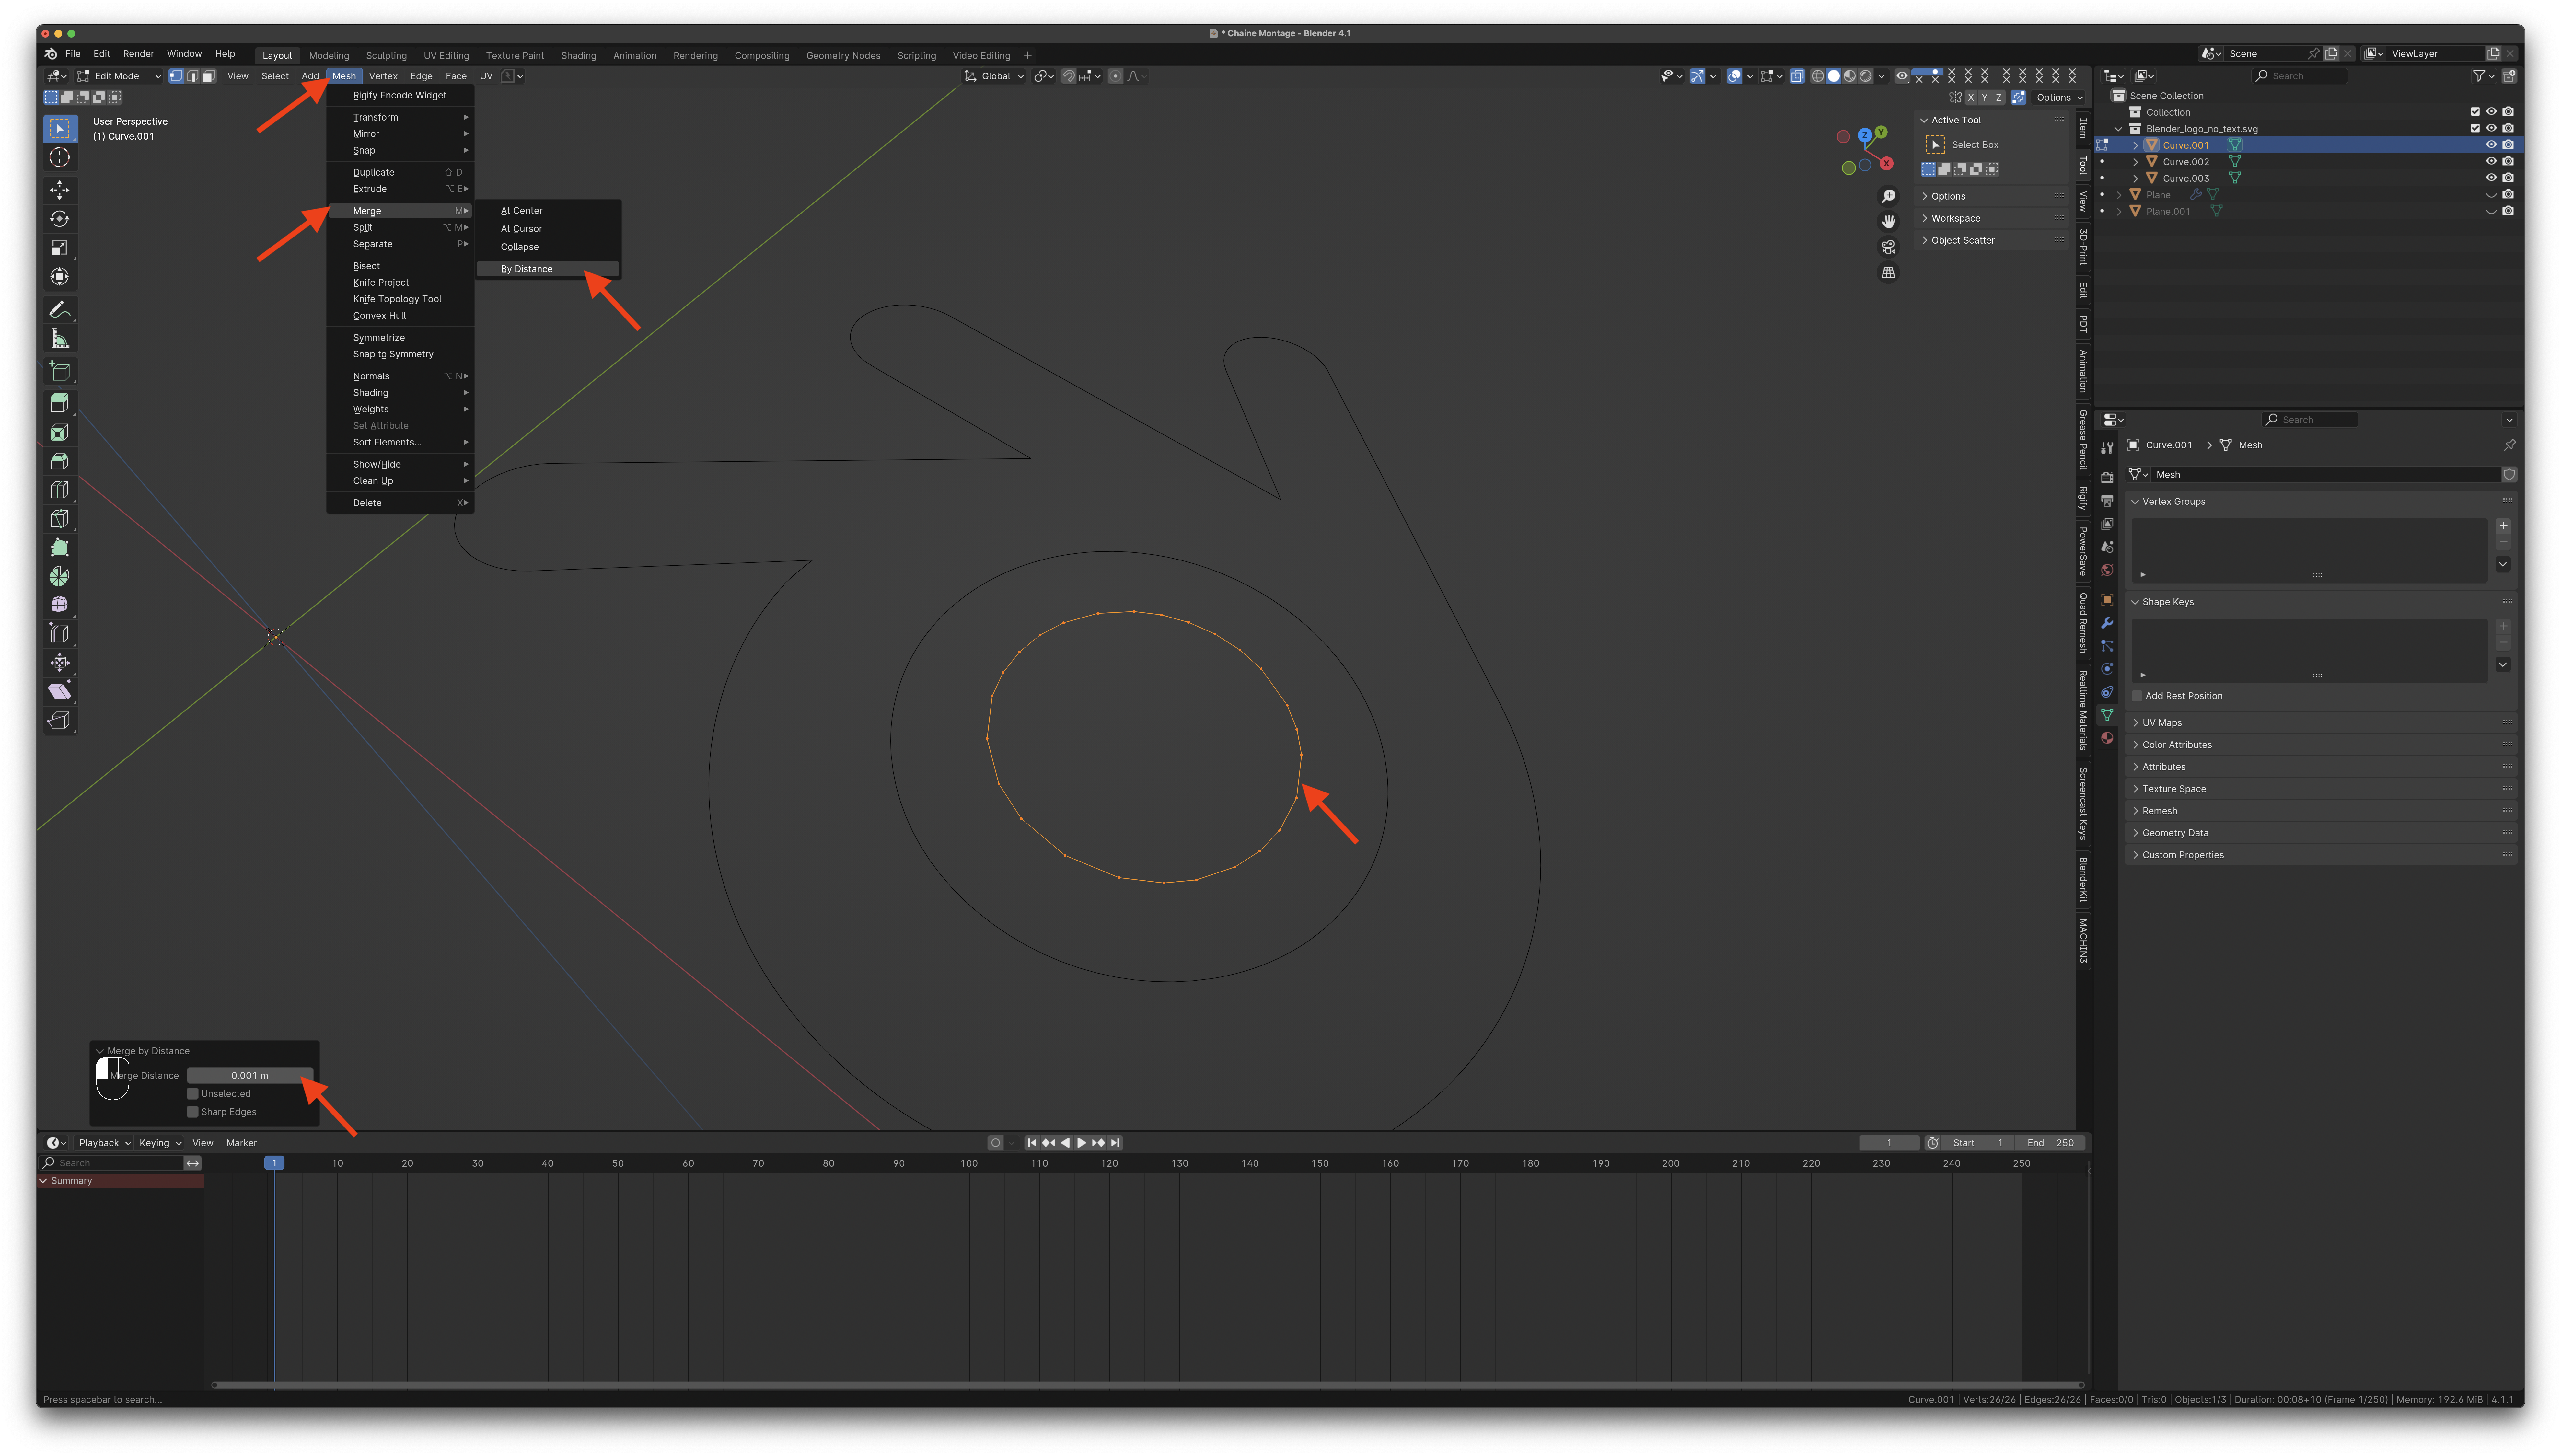The width and height of the screenshot is (2561, 1456).
Task: Click the current frame marker at frame 1
Action: (x=274, y=1163)
